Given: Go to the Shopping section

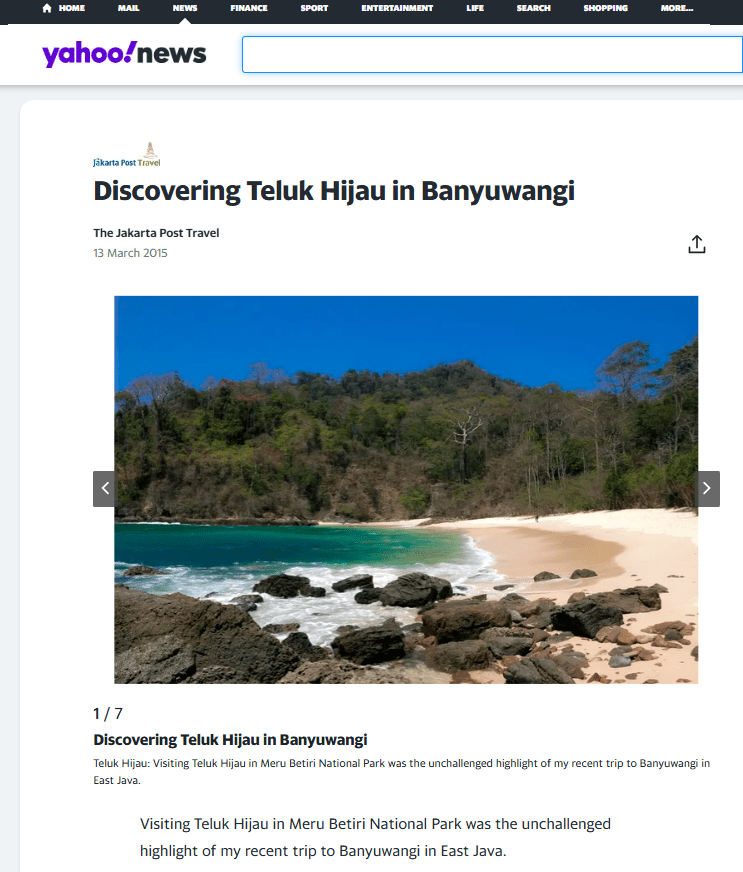Looking at the screenshot, I should tap(605, 8).
